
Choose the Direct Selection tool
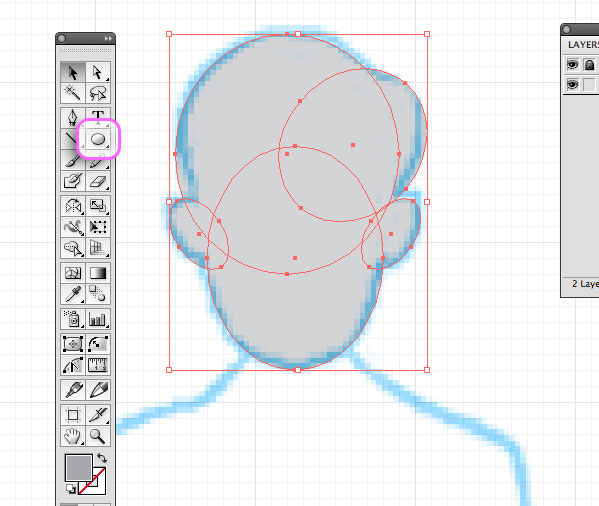click(98, 72)
